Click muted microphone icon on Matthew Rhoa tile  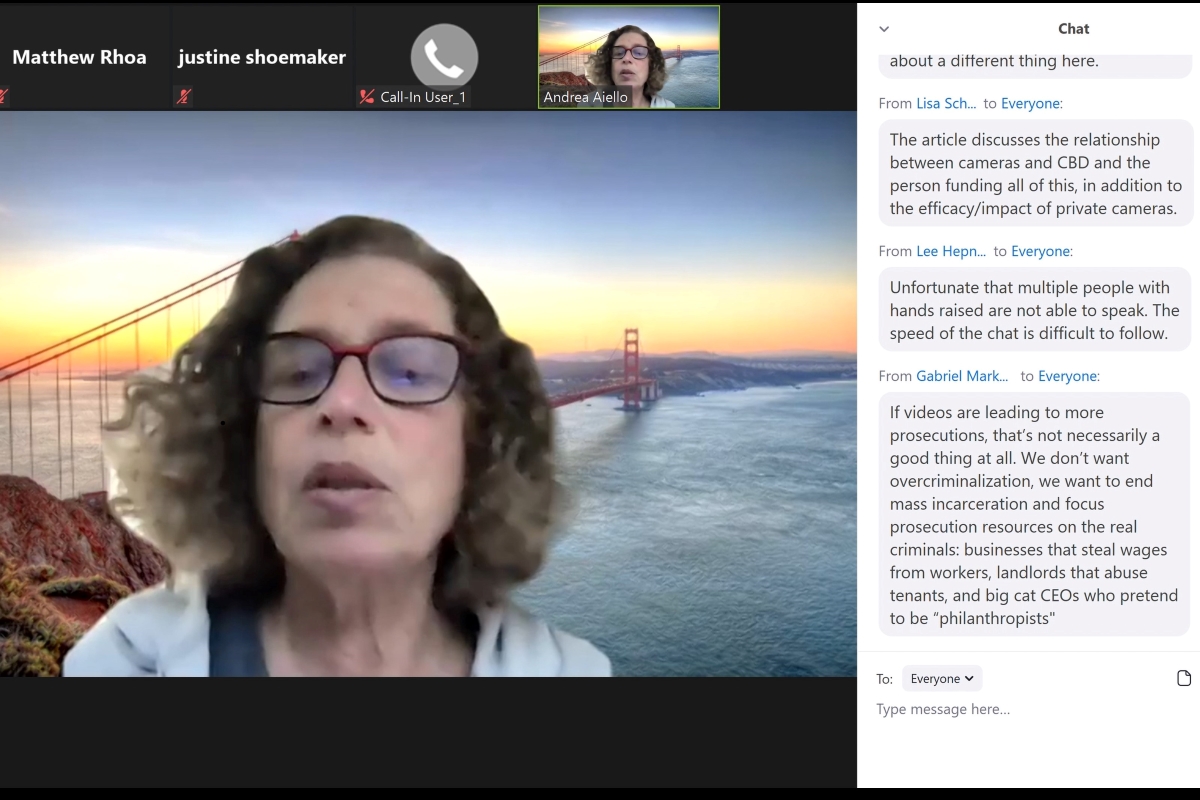[4, 97]
